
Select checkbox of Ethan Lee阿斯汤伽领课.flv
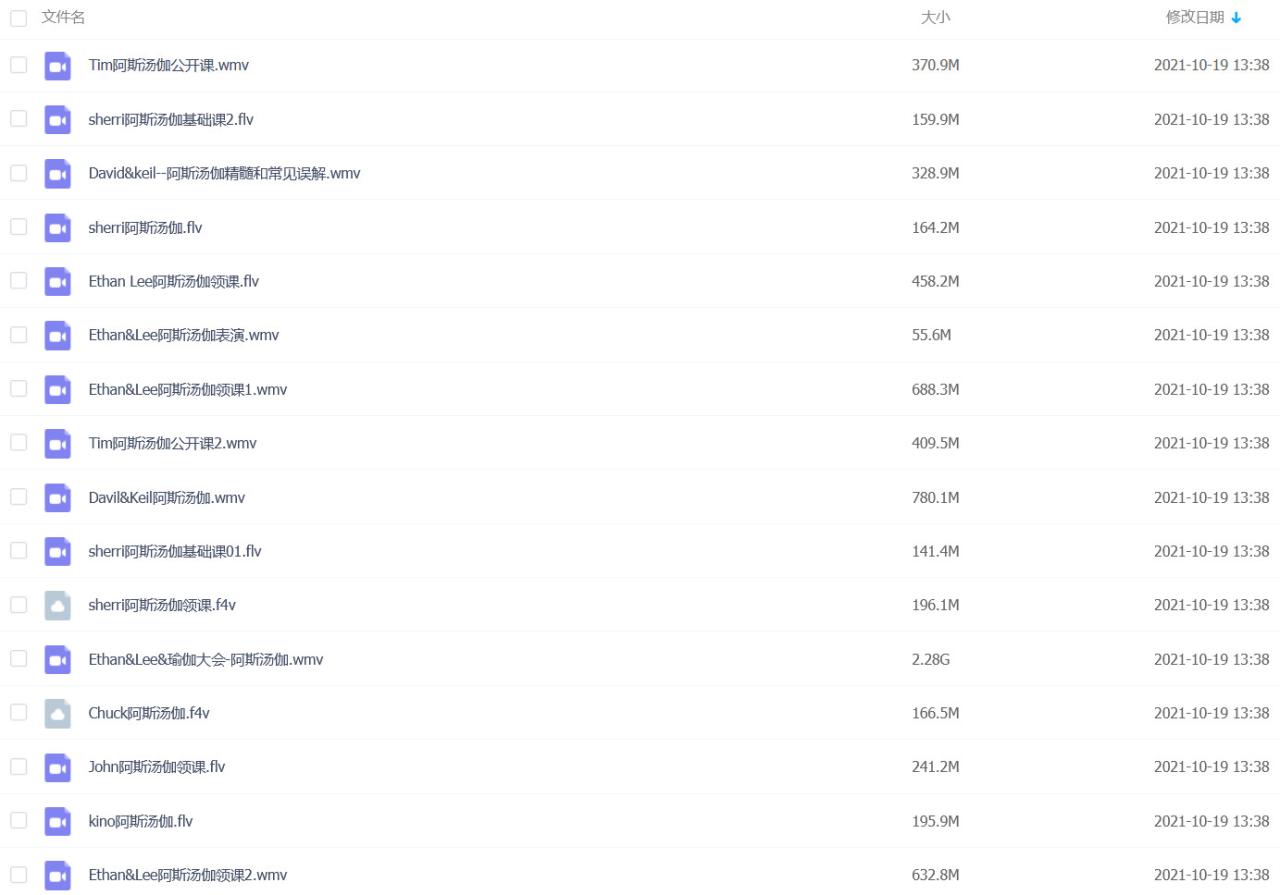tap(18, 281)
